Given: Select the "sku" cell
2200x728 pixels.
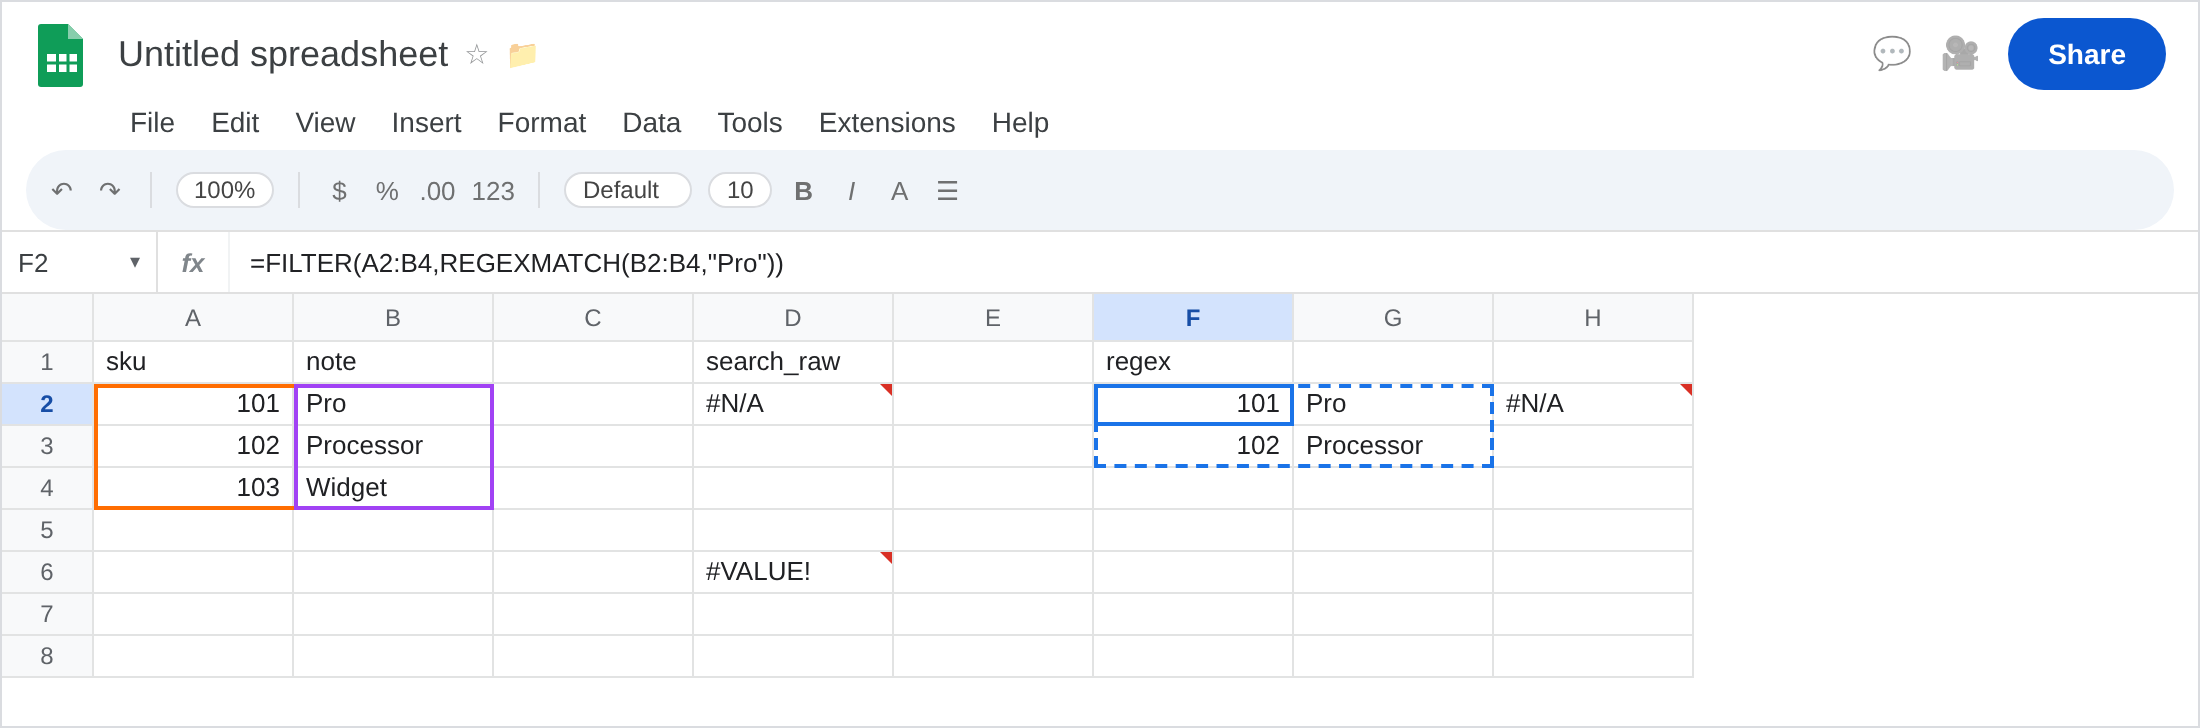Looking at the screenshot, I should click(x=193, y=362).
